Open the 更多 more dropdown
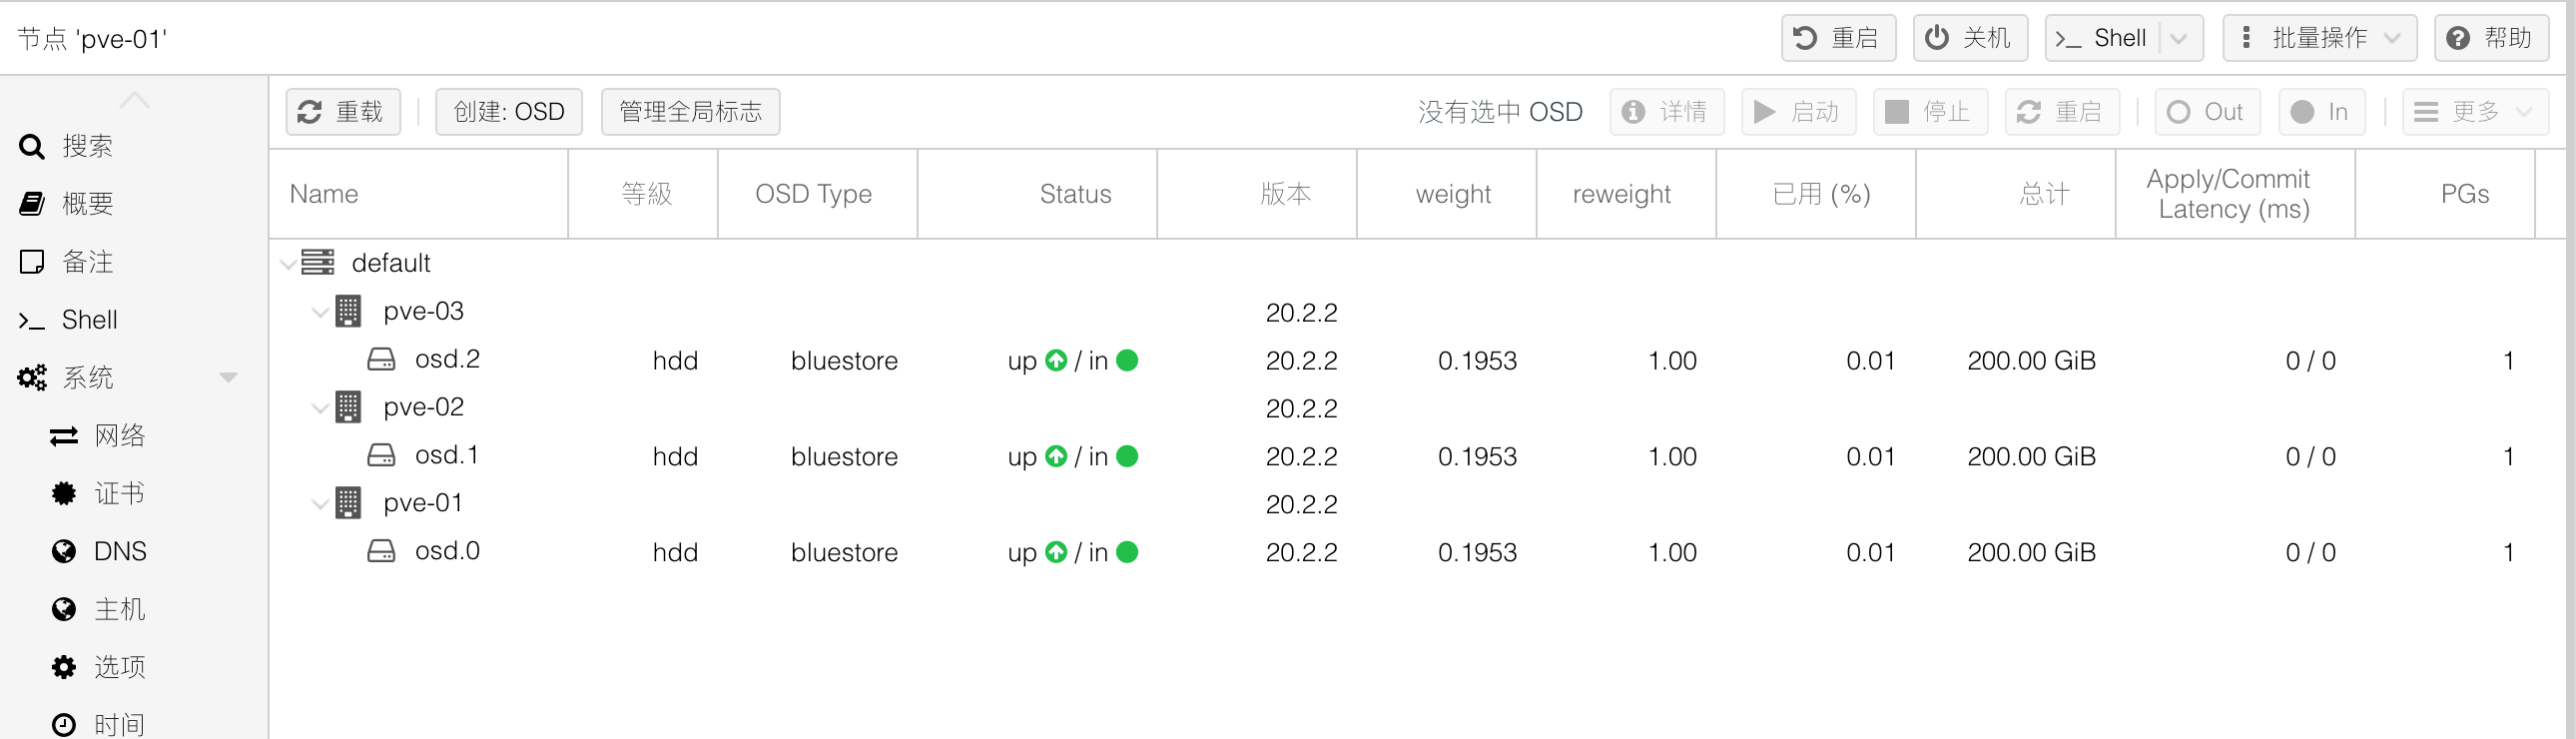This screenshot has width=2576, height=739. 2475,112
